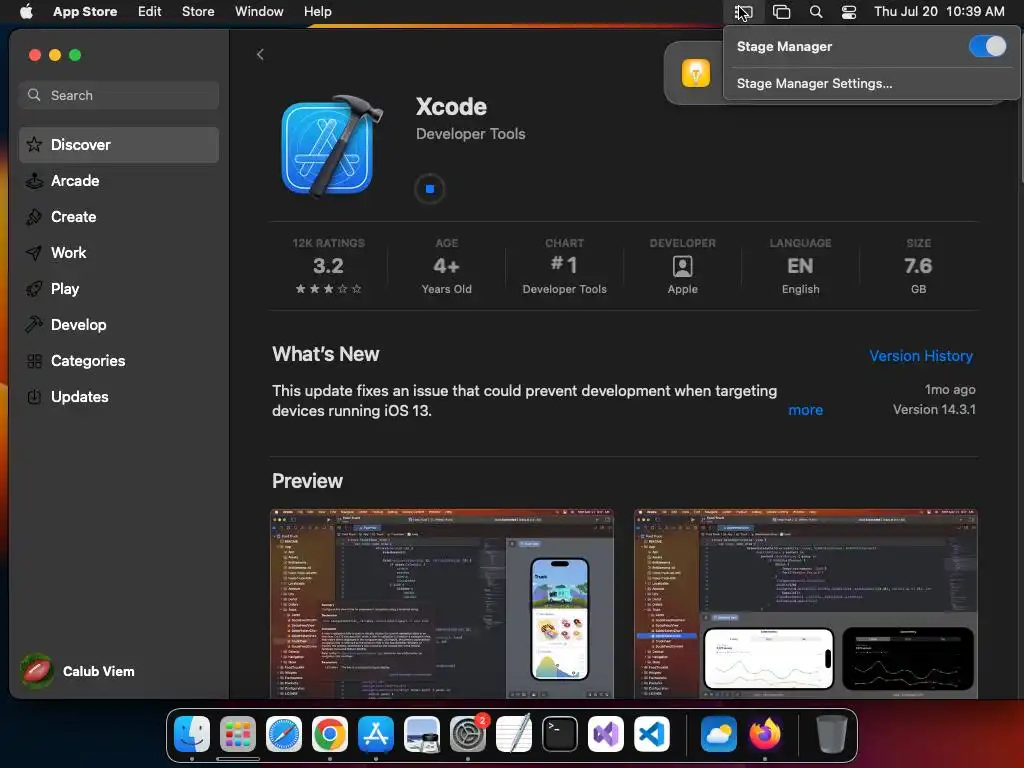Open Terminal from the Dock

pos(560,734)
